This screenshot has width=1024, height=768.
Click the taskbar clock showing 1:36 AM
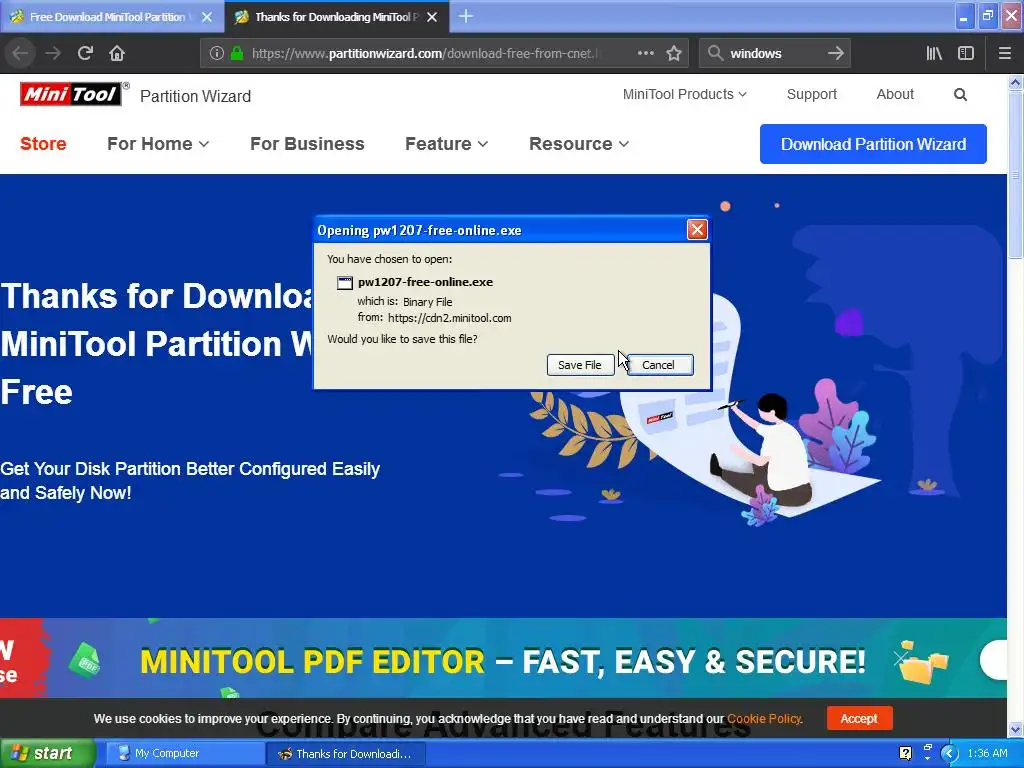987,753
